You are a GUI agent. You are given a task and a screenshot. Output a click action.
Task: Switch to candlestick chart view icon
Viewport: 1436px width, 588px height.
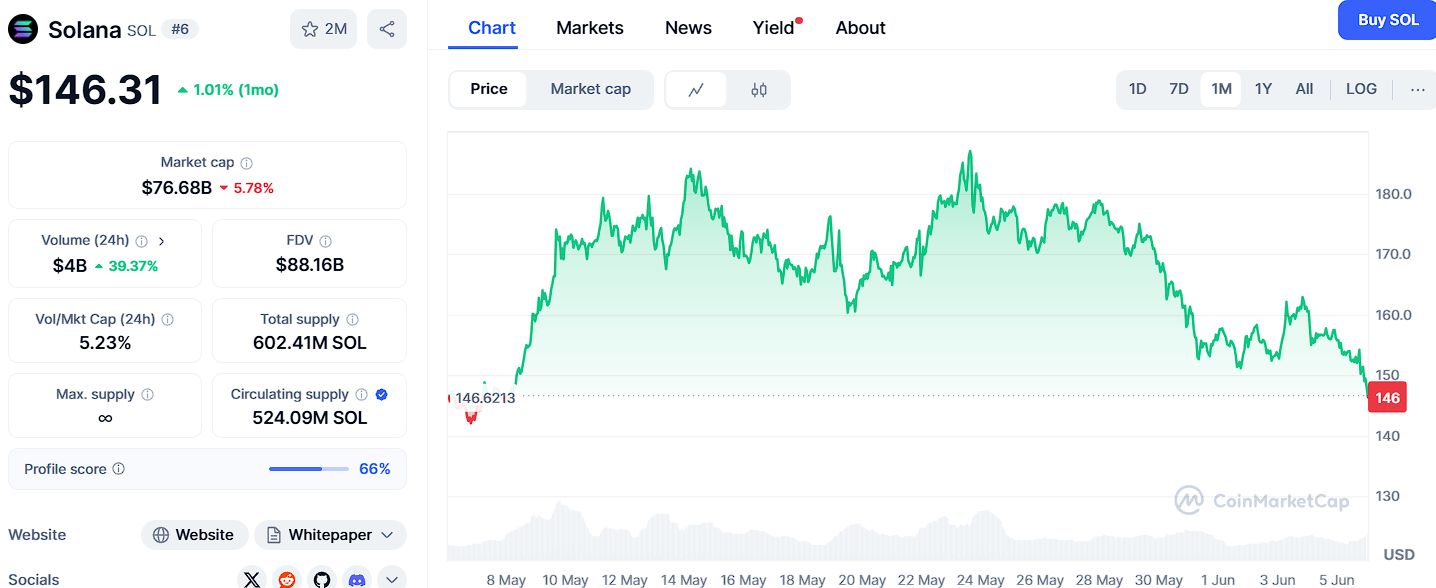pos(759,90)
